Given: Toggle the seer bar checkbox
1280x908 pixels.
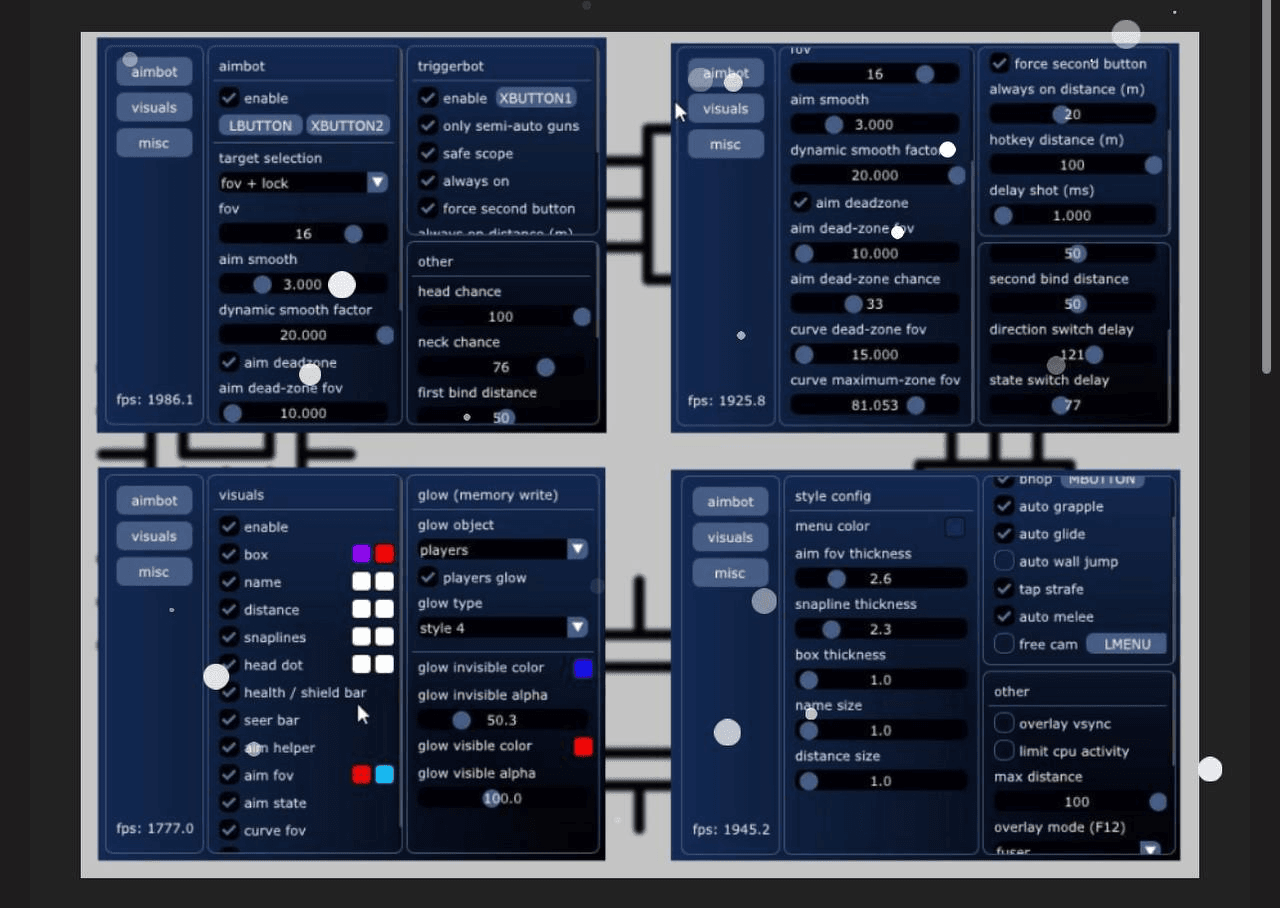Looking at the screenshot, I should click(x=229, y=720).
